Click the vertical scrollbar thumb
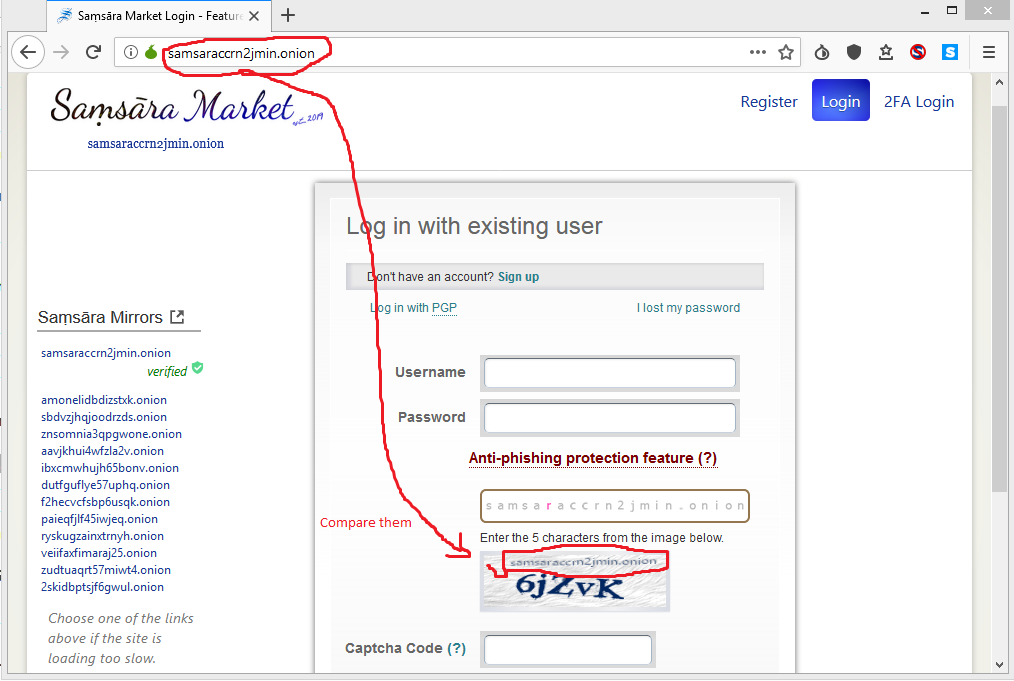 coord(1000,299)
